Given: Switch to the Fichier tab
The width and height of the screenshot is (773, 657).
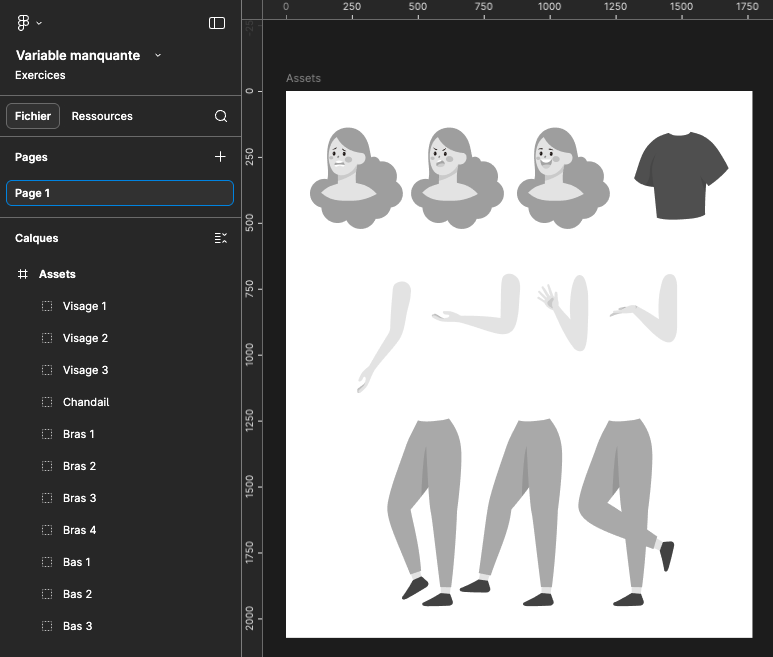Looking at the screenshot, I should point(33,116).
